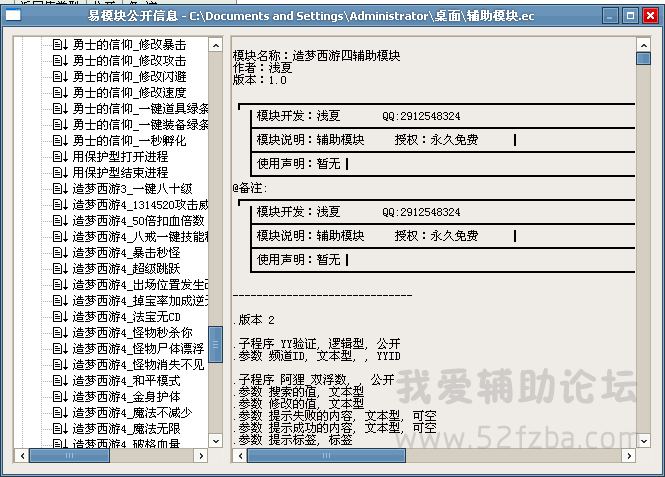Click icon beside 造梦西游4_怪物秒杀你
The image size is (665, 477).
point(60,332)
